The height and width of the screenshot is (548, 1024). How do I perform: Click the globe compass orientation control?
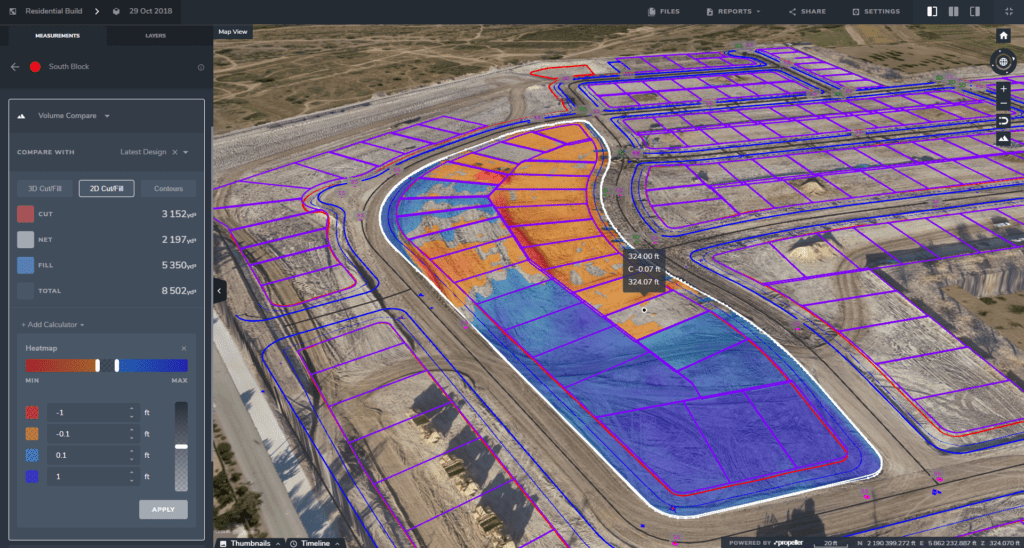(x=1003, y=62)
